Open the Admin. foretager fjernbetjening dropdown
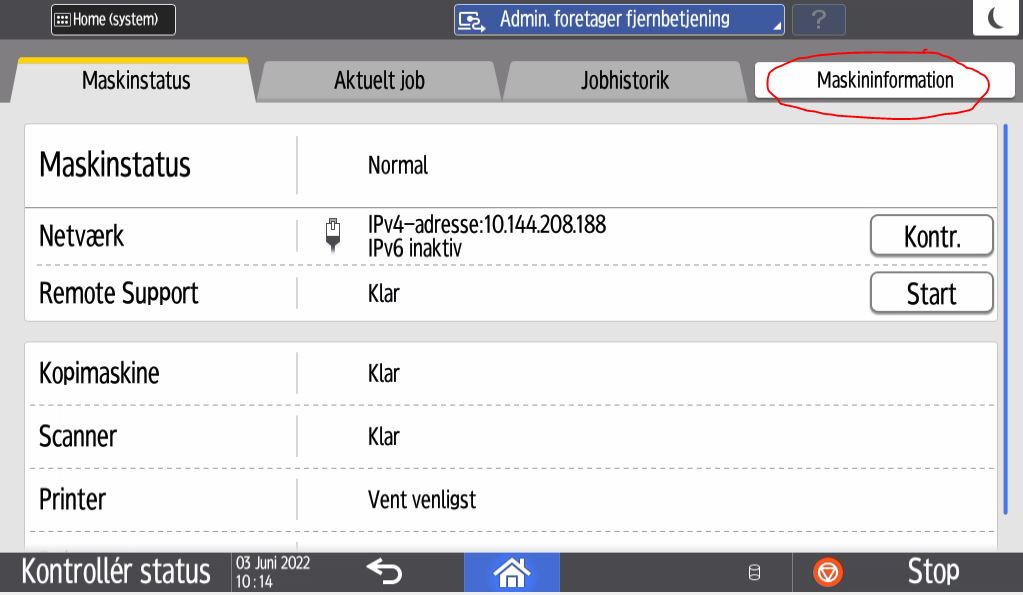 tap(619, 19)
